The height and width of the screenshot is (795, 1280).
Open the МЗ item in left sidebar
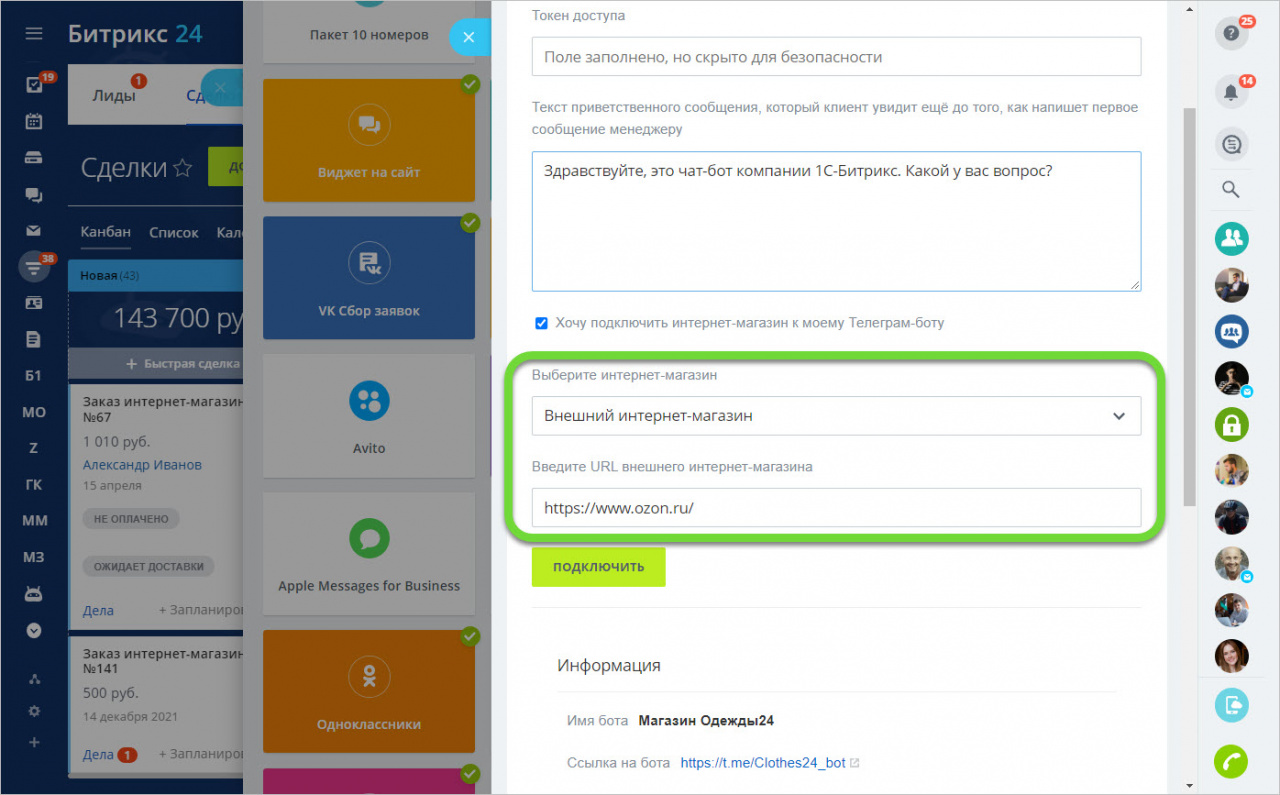(34, 557)
